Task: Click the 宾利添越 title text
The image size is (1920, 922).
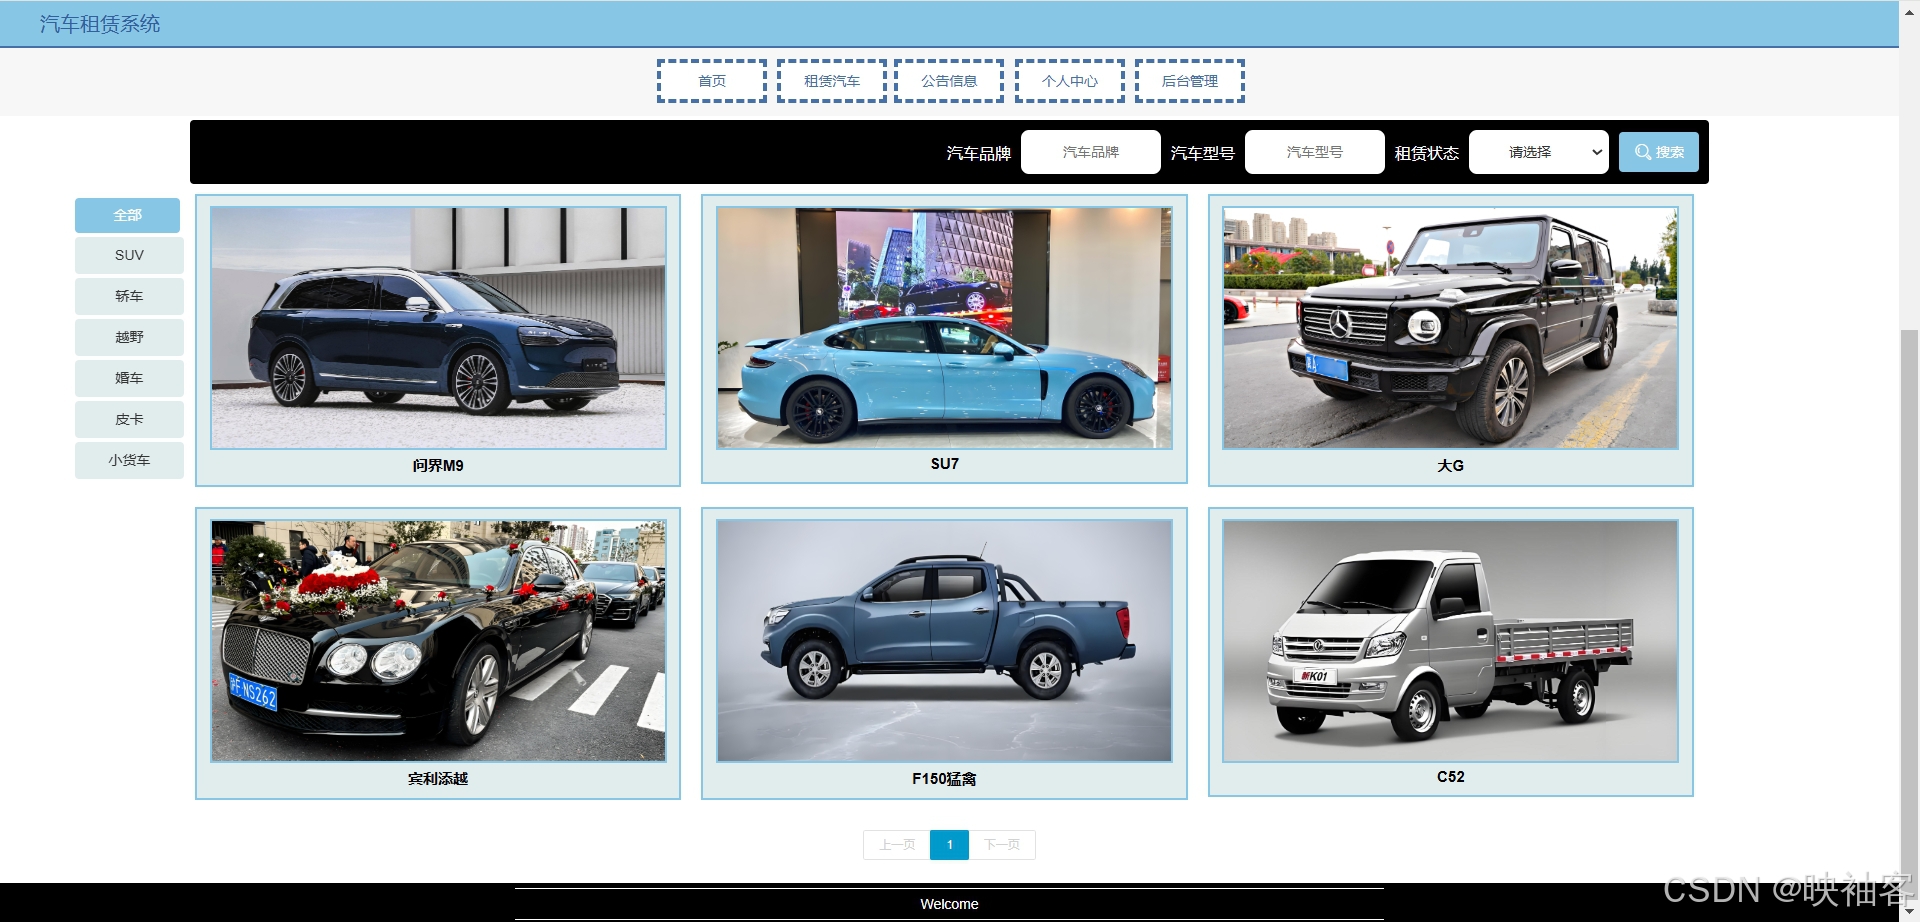Action: (x=438, y=779)
